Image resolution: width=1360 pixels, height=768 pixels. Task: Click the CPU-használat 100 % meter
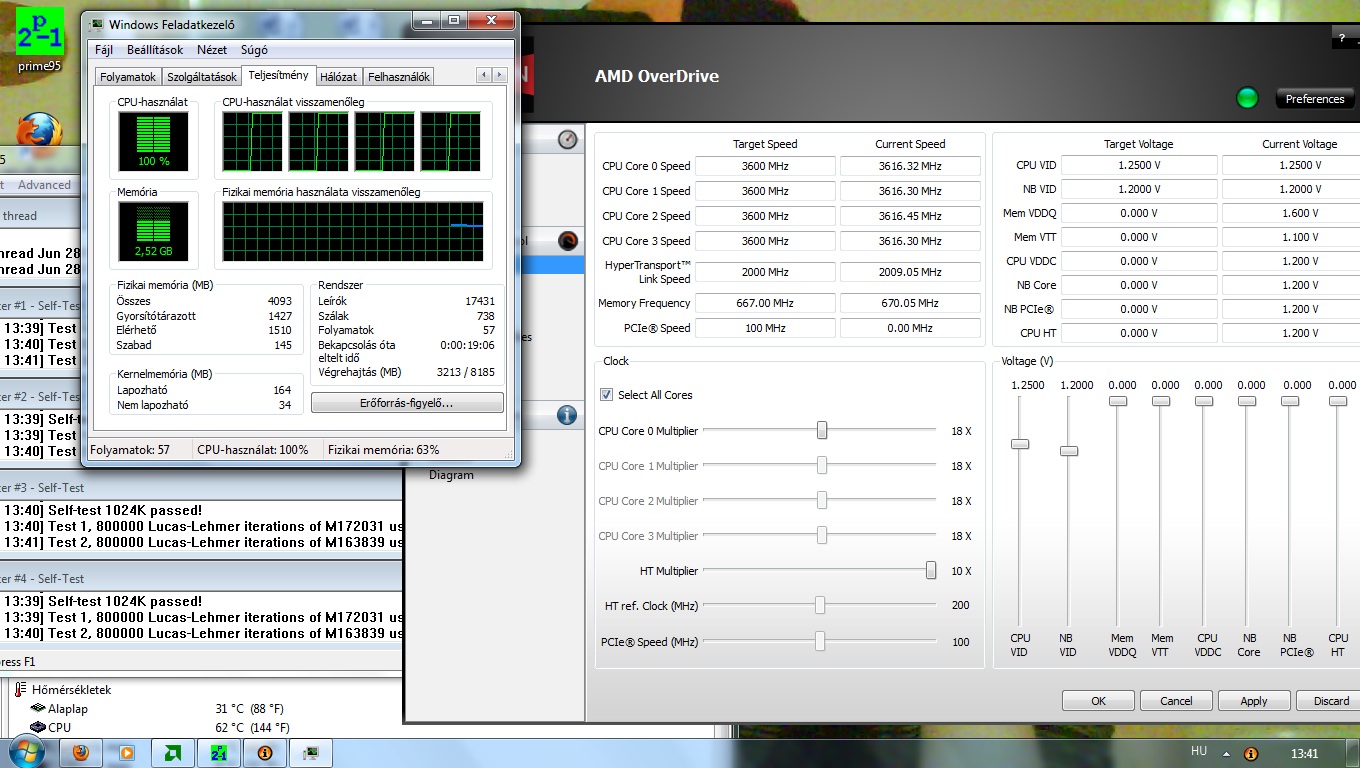point(153,140)
